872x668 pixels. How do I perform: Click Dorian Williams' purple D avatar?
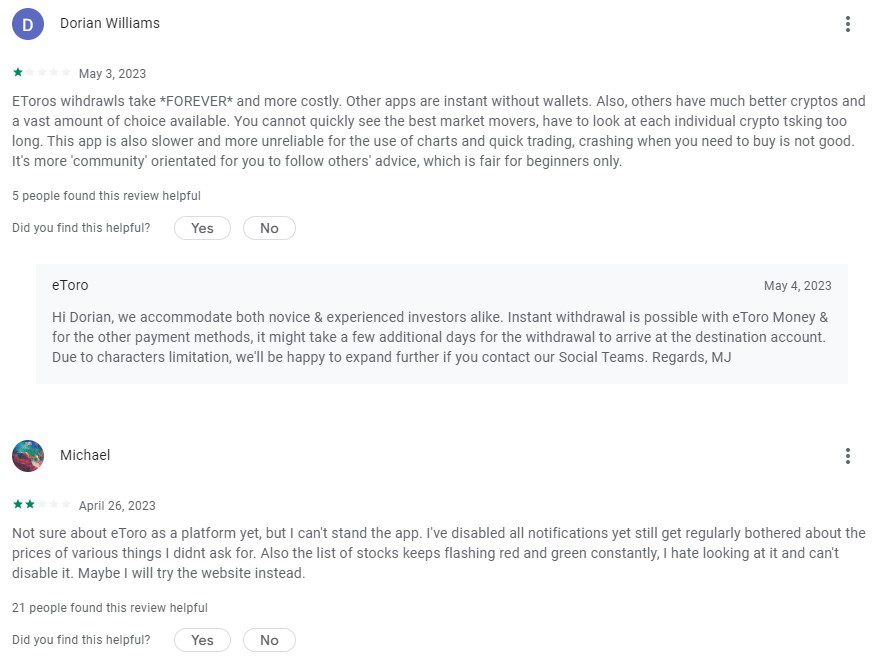[28, 24]
